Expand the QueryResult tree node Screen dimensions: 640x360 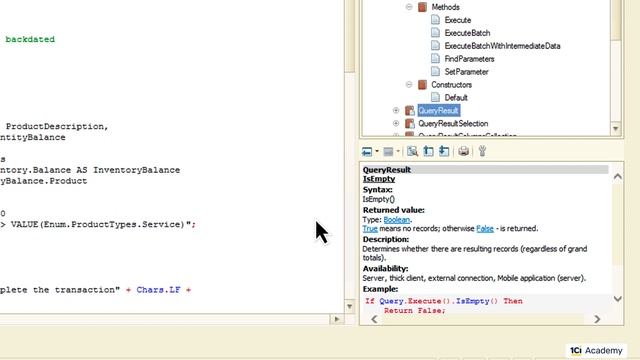(x=396, y=110)
